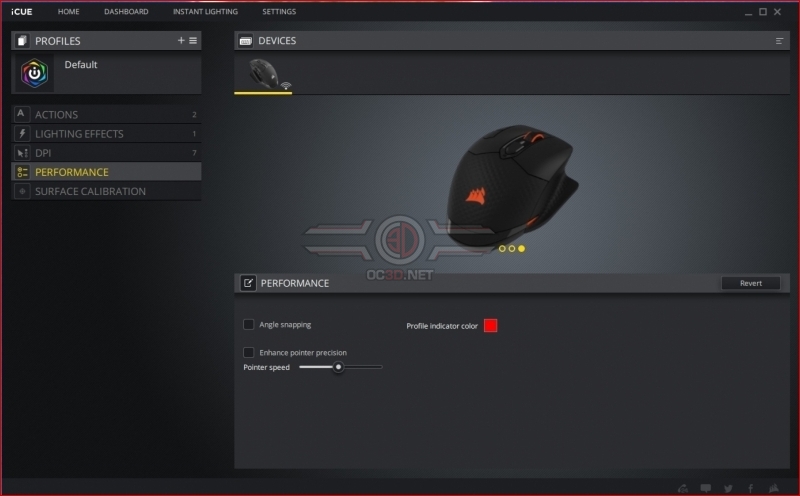Maximize the iCUE window
This screenshot has height=496, width=800.
point(763,12)
